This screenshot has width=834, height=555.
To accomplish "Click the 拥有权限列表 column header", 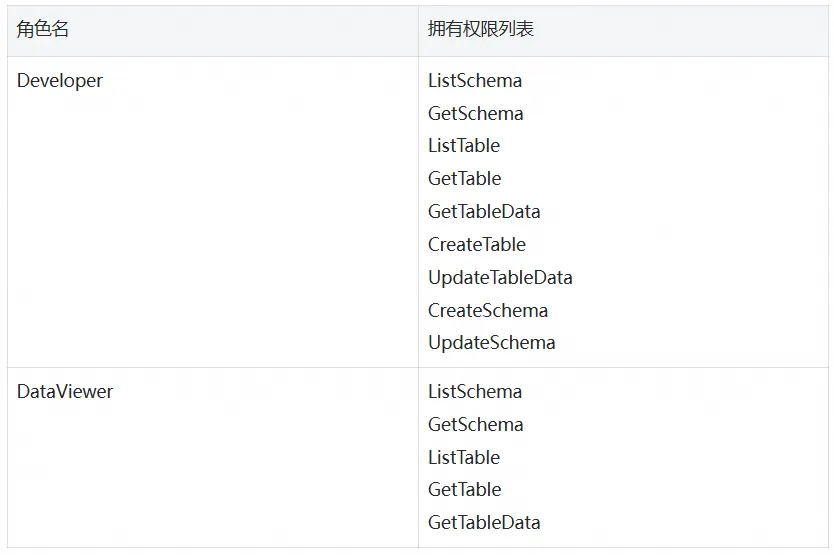I will tap(480, 29).
